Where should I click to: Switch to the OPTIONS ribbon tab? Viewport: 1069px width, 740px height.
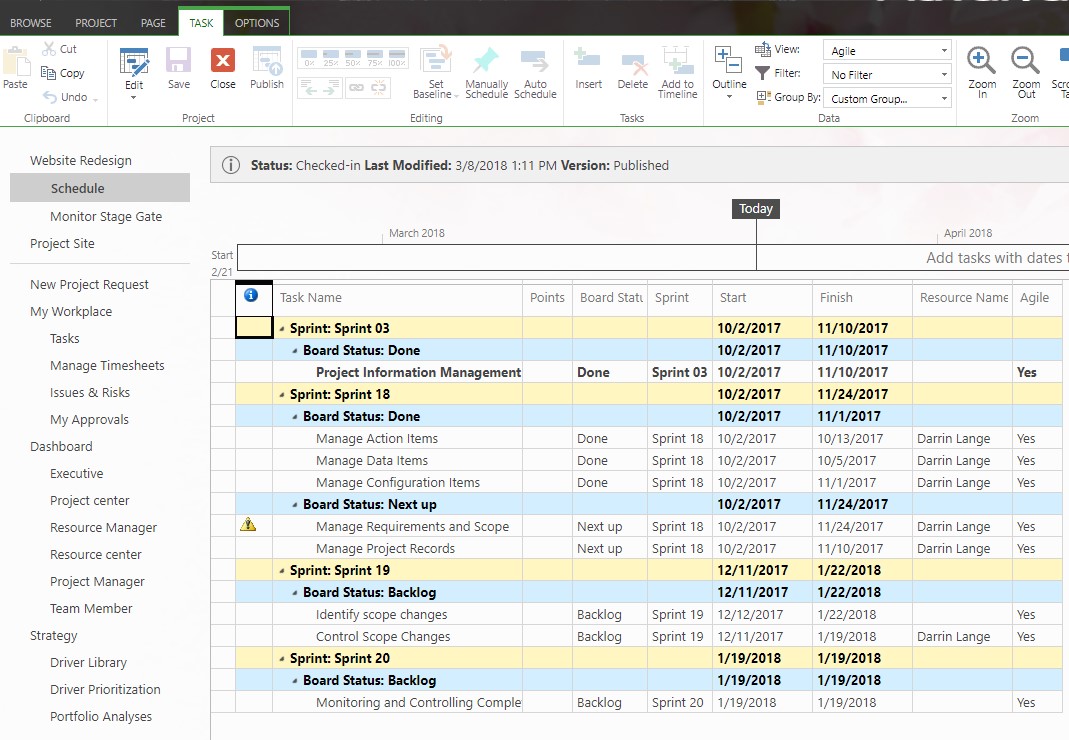(257, 23)
